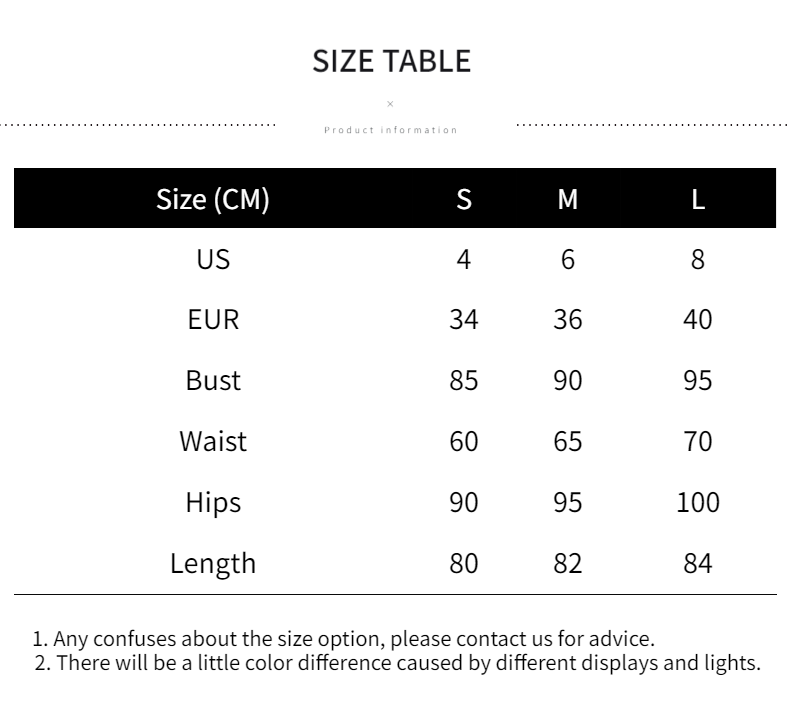Select the Length value 82 for size M
This screenshot has width=790, height=719.
[x=568, y=563]
